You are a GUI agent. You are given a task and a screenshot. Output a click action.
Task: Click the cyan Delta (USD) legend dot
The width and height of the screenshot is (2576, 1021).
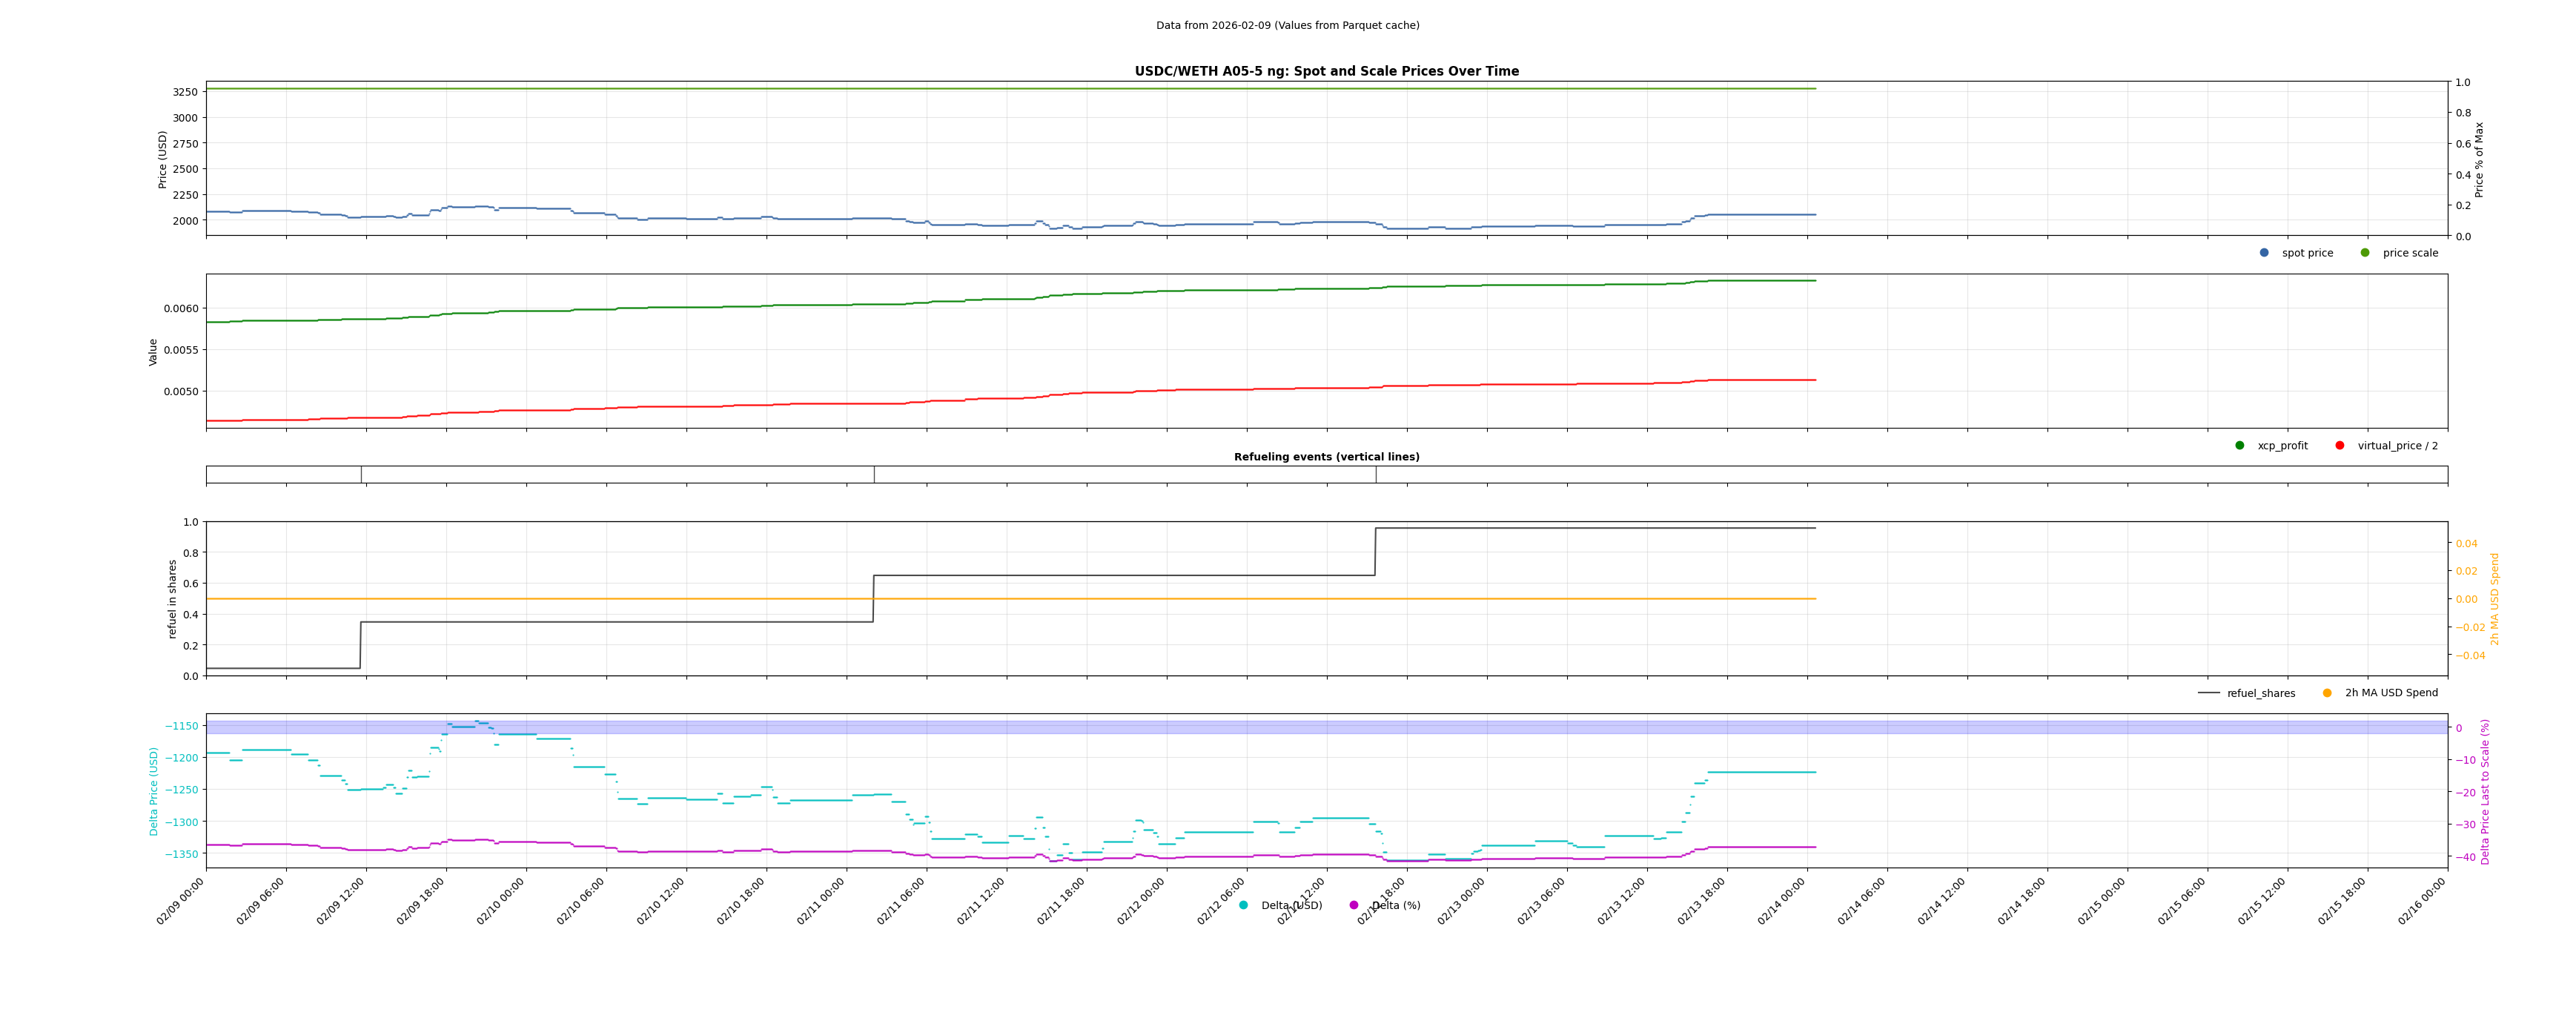coord(1244,906)
